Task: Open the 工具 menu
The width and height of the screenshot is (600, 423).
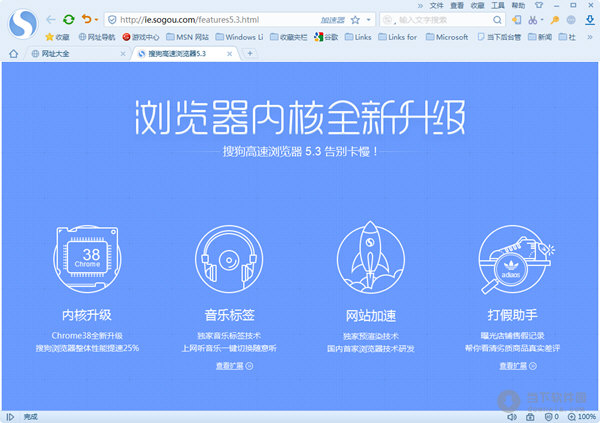Action: 498,5
